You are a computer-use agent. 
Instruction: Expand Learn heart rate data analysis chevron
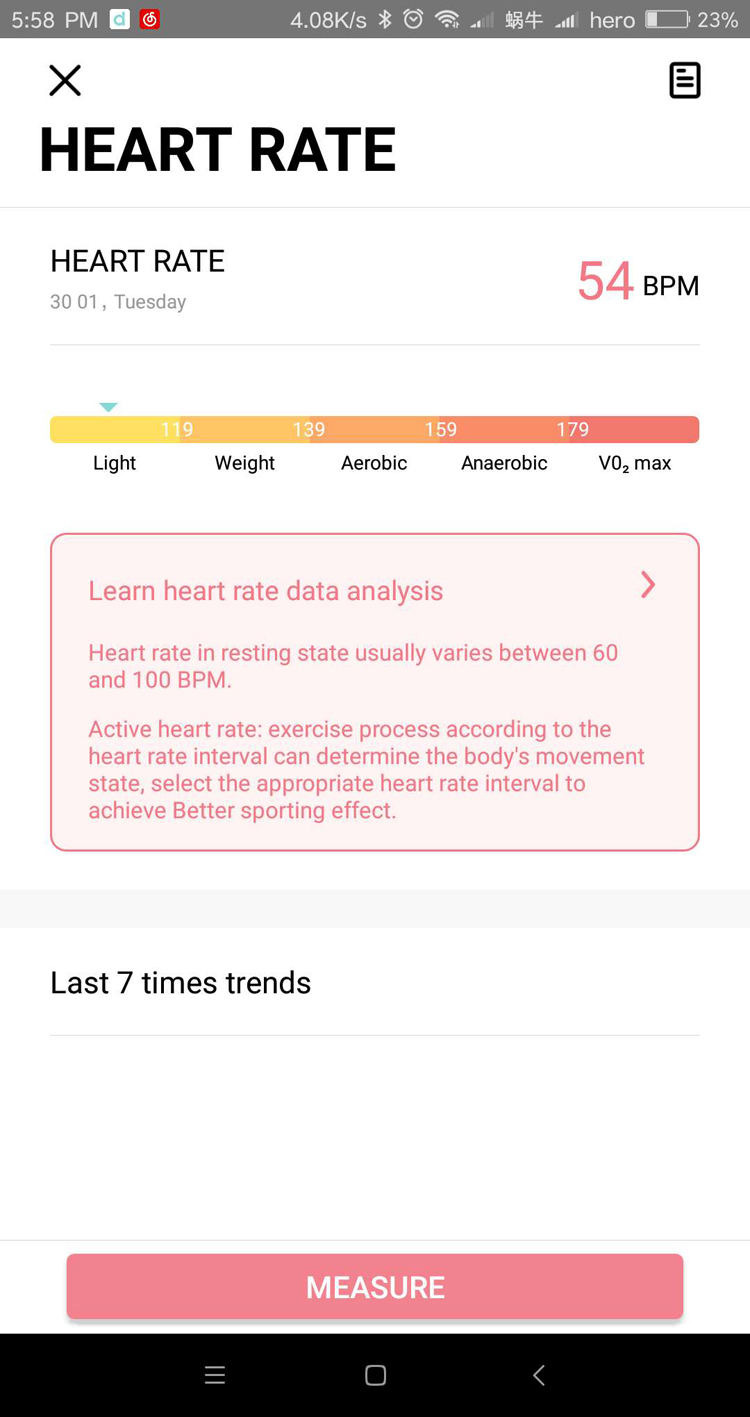648,585
